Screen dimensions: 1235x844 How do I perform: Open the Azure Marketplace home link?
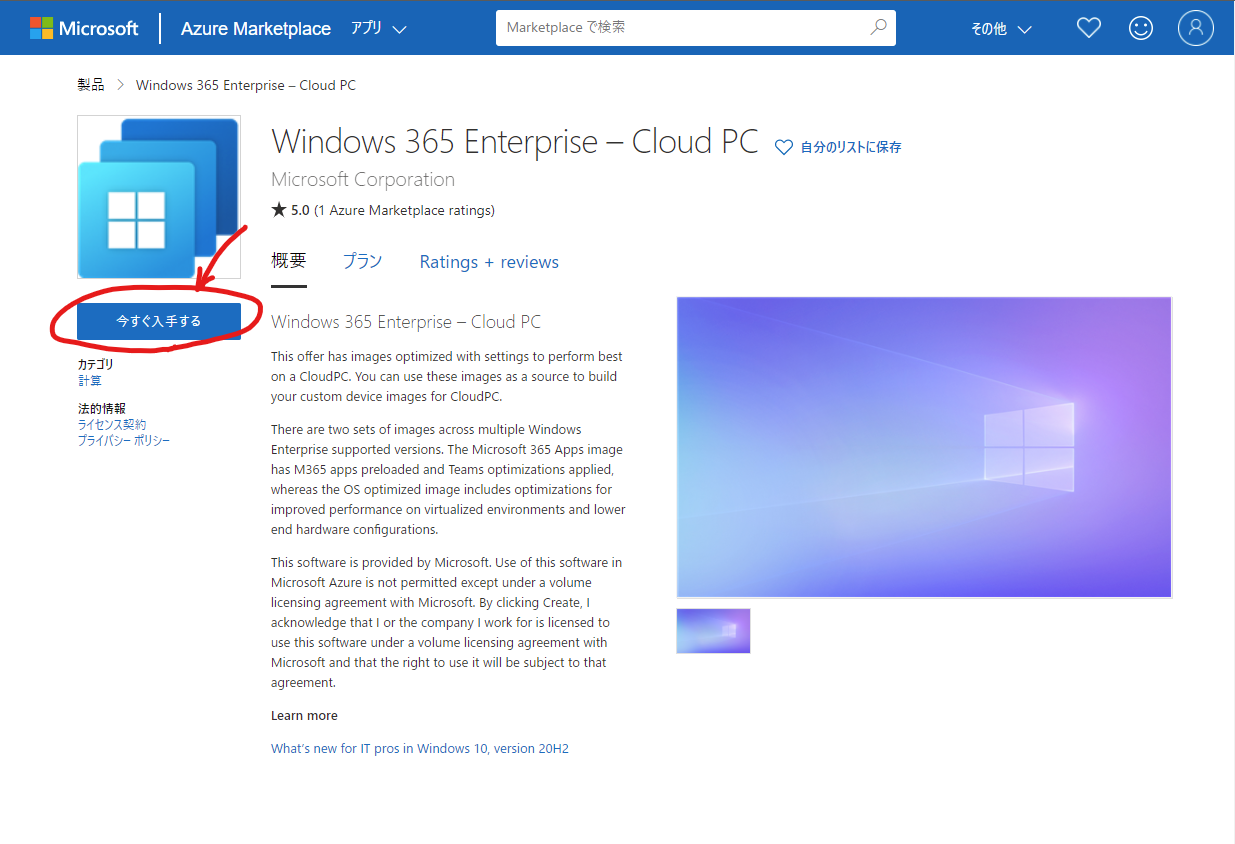click(255, 29)
